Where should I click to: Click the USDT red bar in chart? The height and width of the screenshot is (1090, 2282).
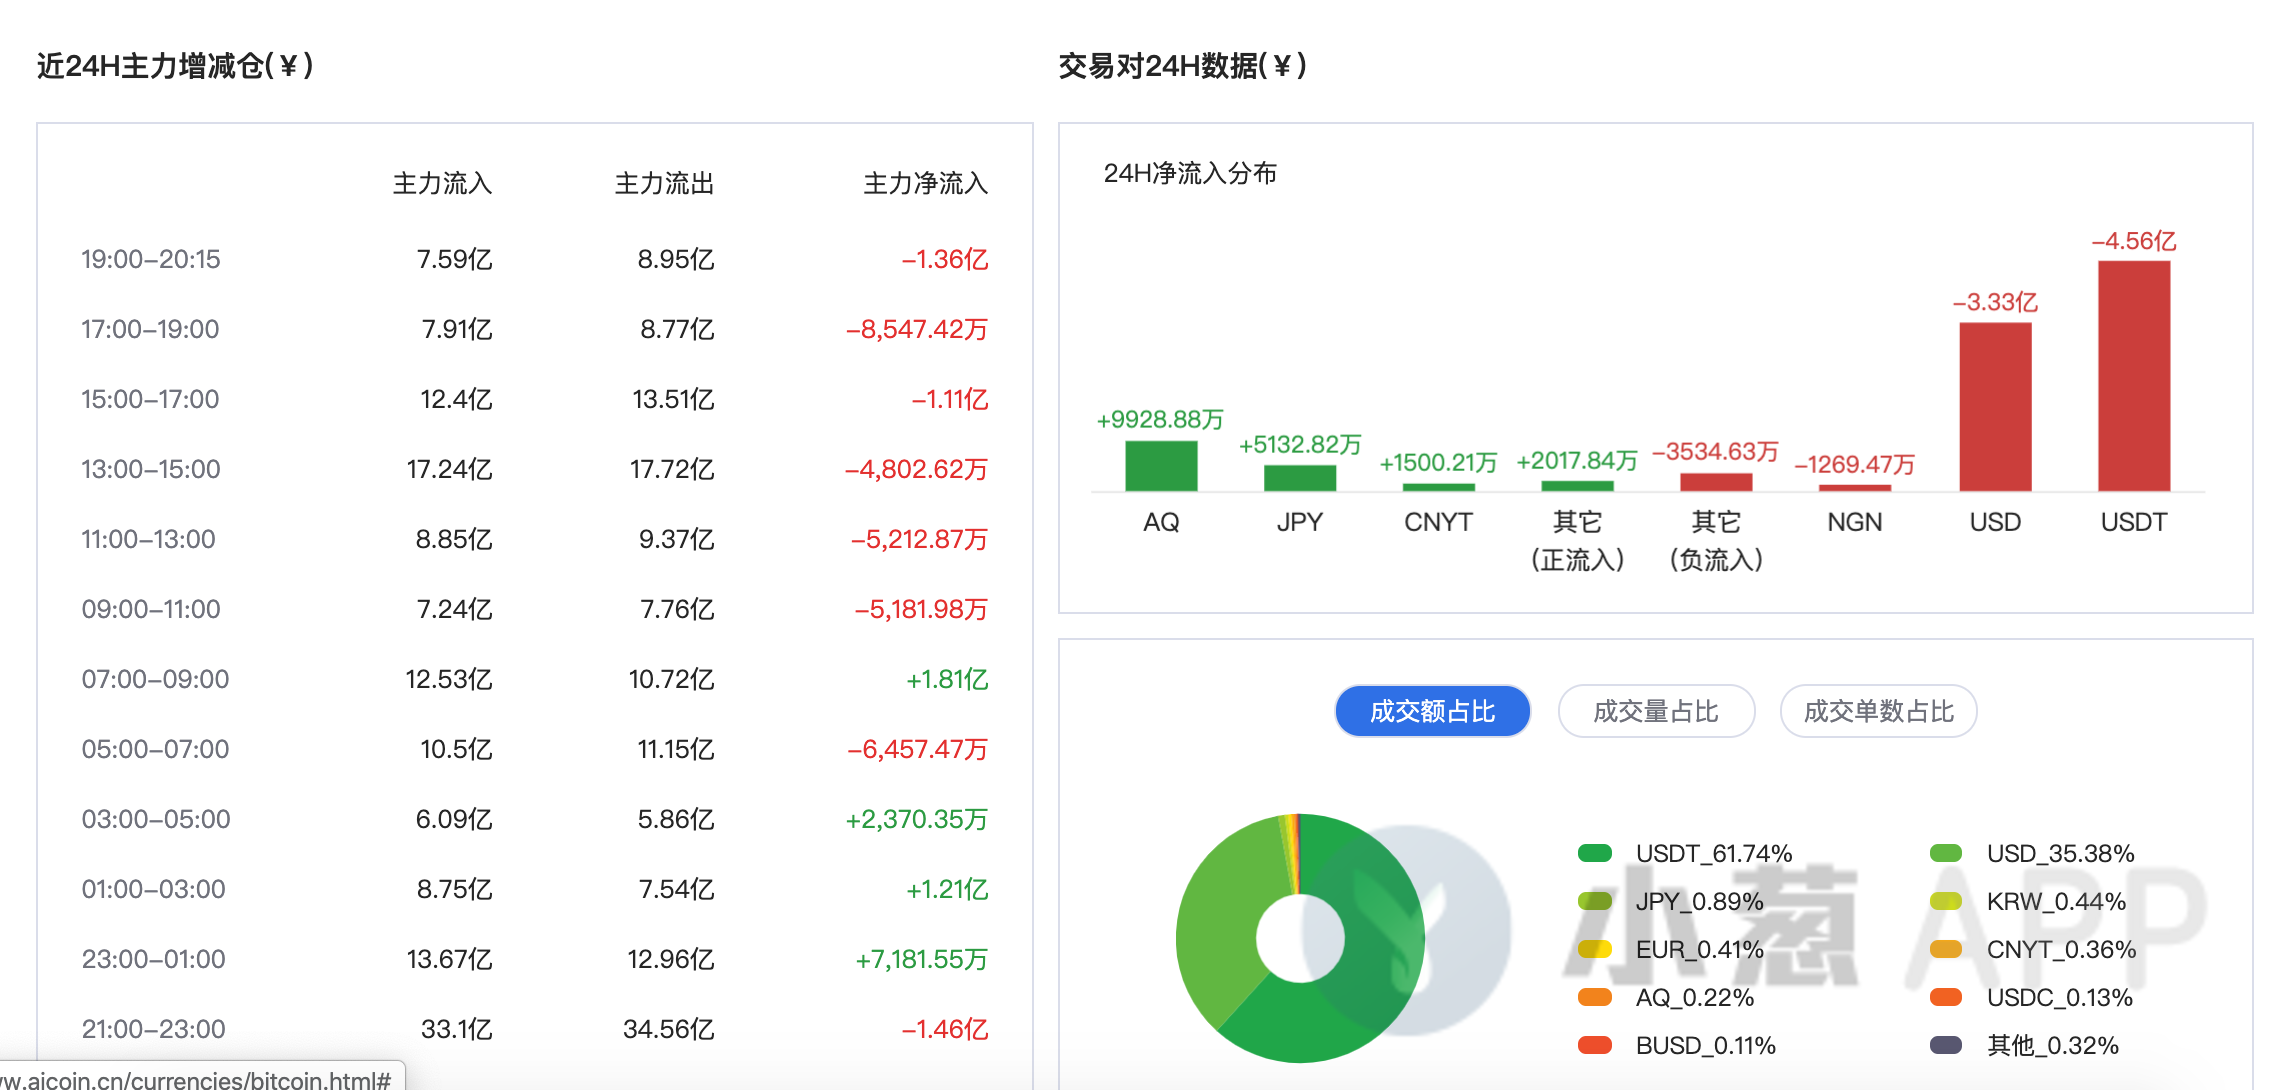[x=2133, y=376]
